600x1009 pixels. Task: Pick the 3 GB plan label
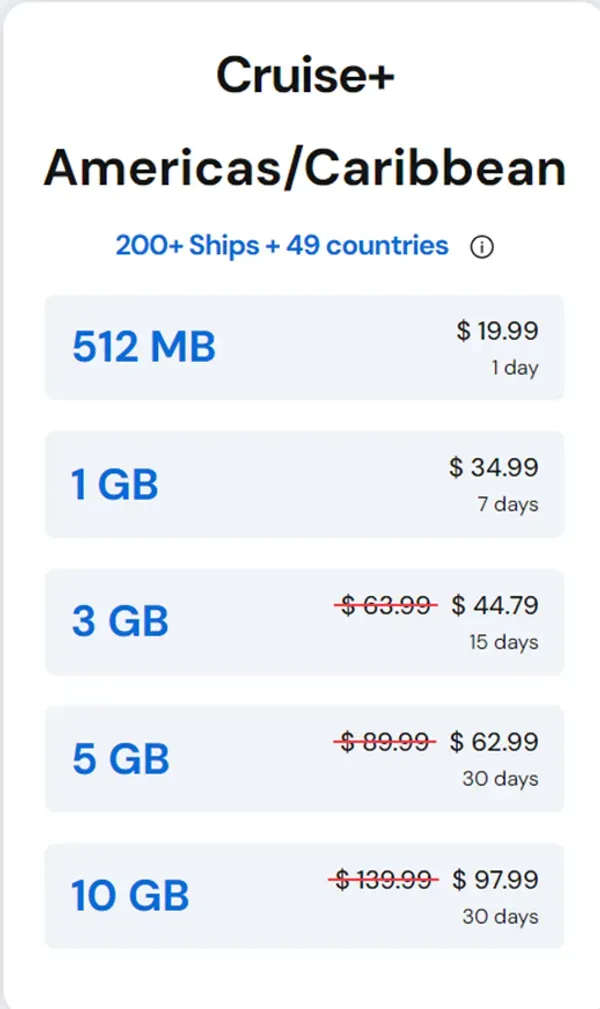coord(120,621)
